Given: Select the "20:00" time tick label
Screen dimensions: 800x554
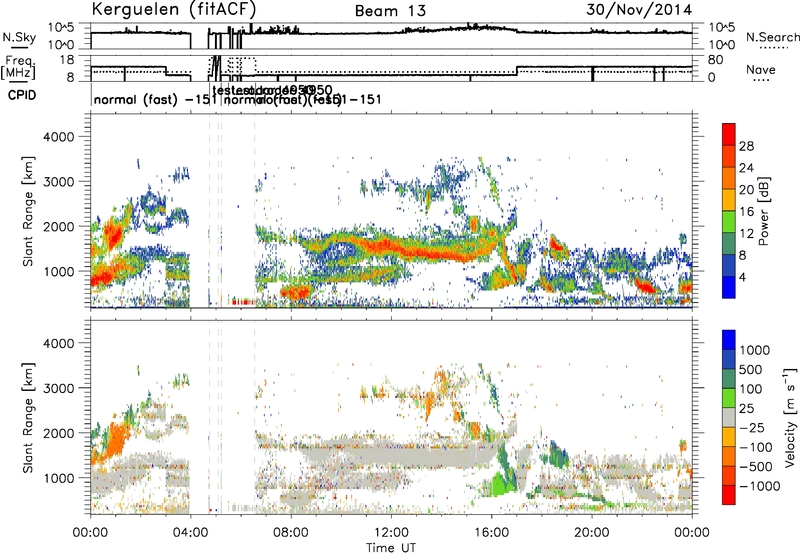Looking at the screenshot, I should click(591, 533).
